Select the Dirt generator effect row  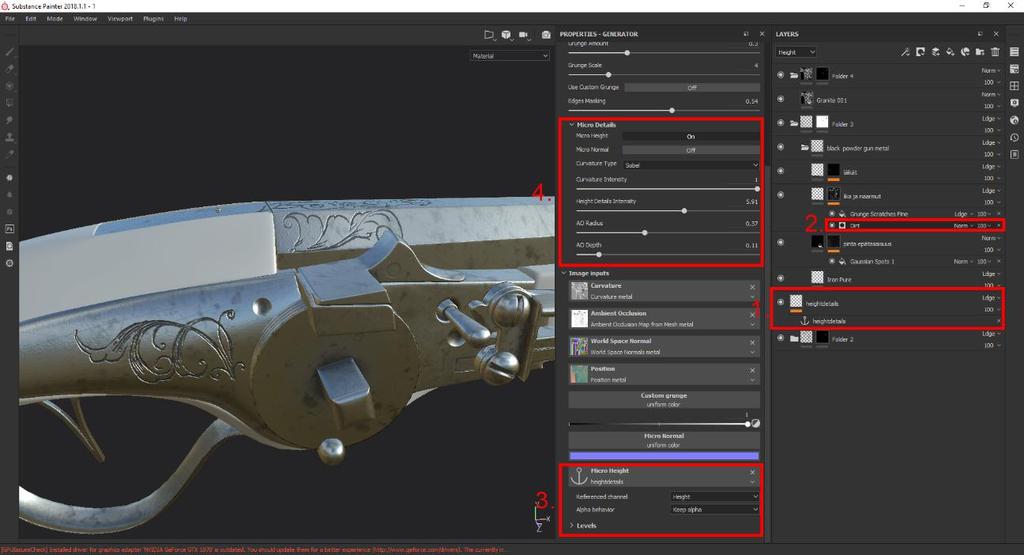pyautogui.click(x=915, y=225)
